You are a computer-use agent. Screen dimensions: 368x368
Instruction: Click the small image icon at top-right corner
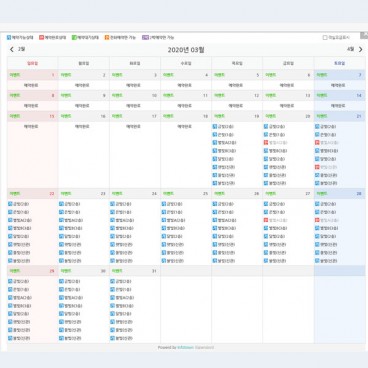(364, 35)
